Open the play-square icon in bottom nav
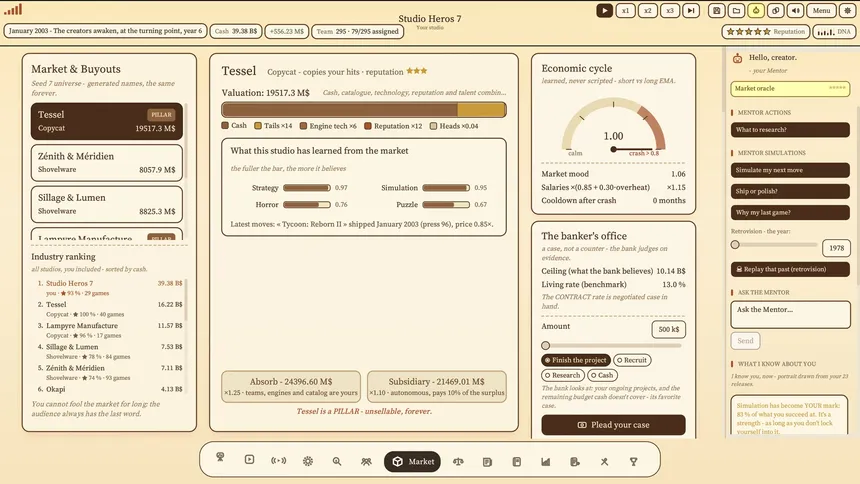860x484 pixels. click(249, 459)
